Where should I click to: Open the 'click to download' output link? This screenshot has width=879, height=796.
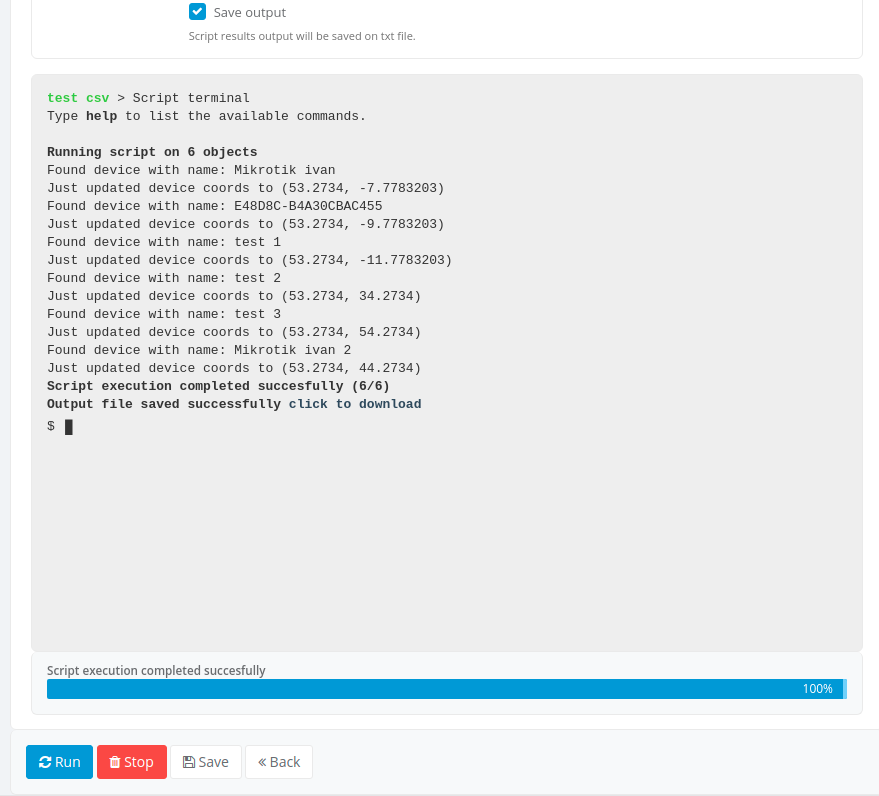tap(355, 404)
